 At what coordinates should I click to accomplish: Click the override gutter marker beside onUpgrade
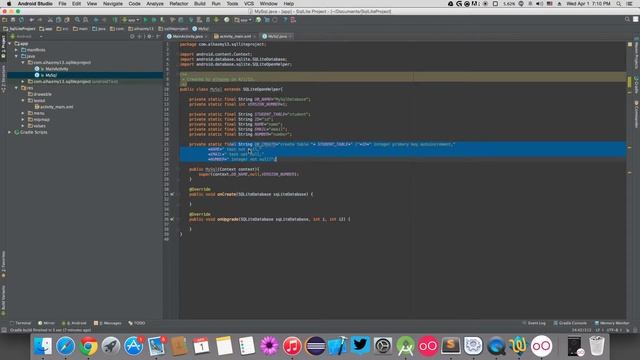click(x=172, y=219)
